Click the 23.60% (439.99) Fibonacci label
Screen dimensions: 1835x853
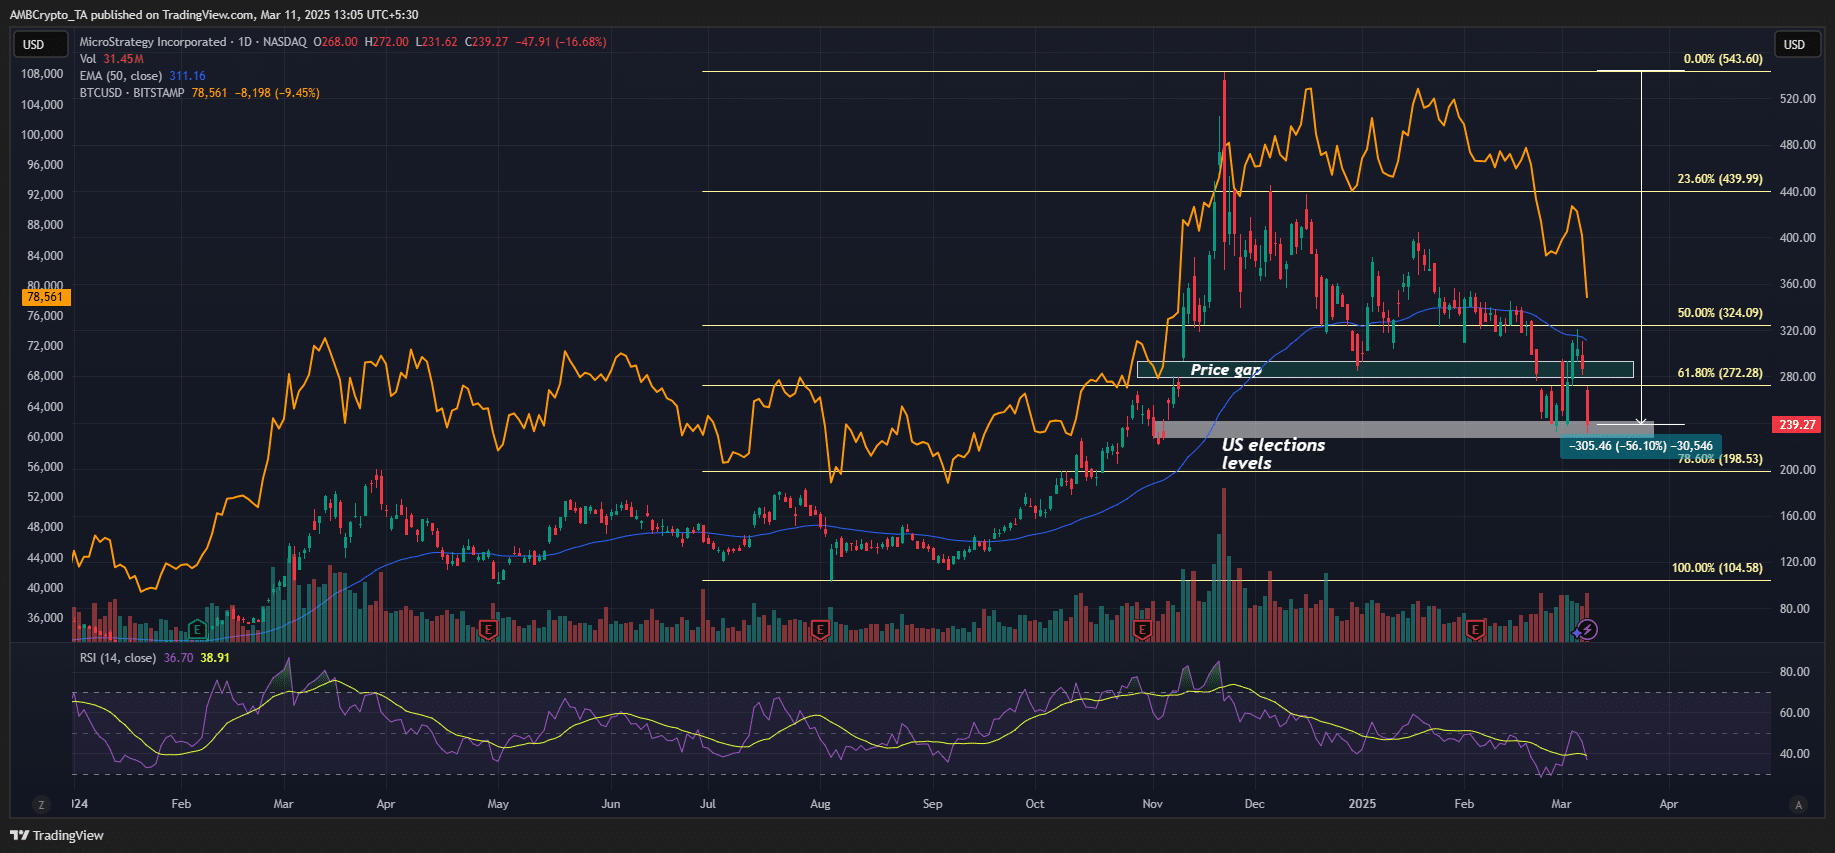point(1720,179)
